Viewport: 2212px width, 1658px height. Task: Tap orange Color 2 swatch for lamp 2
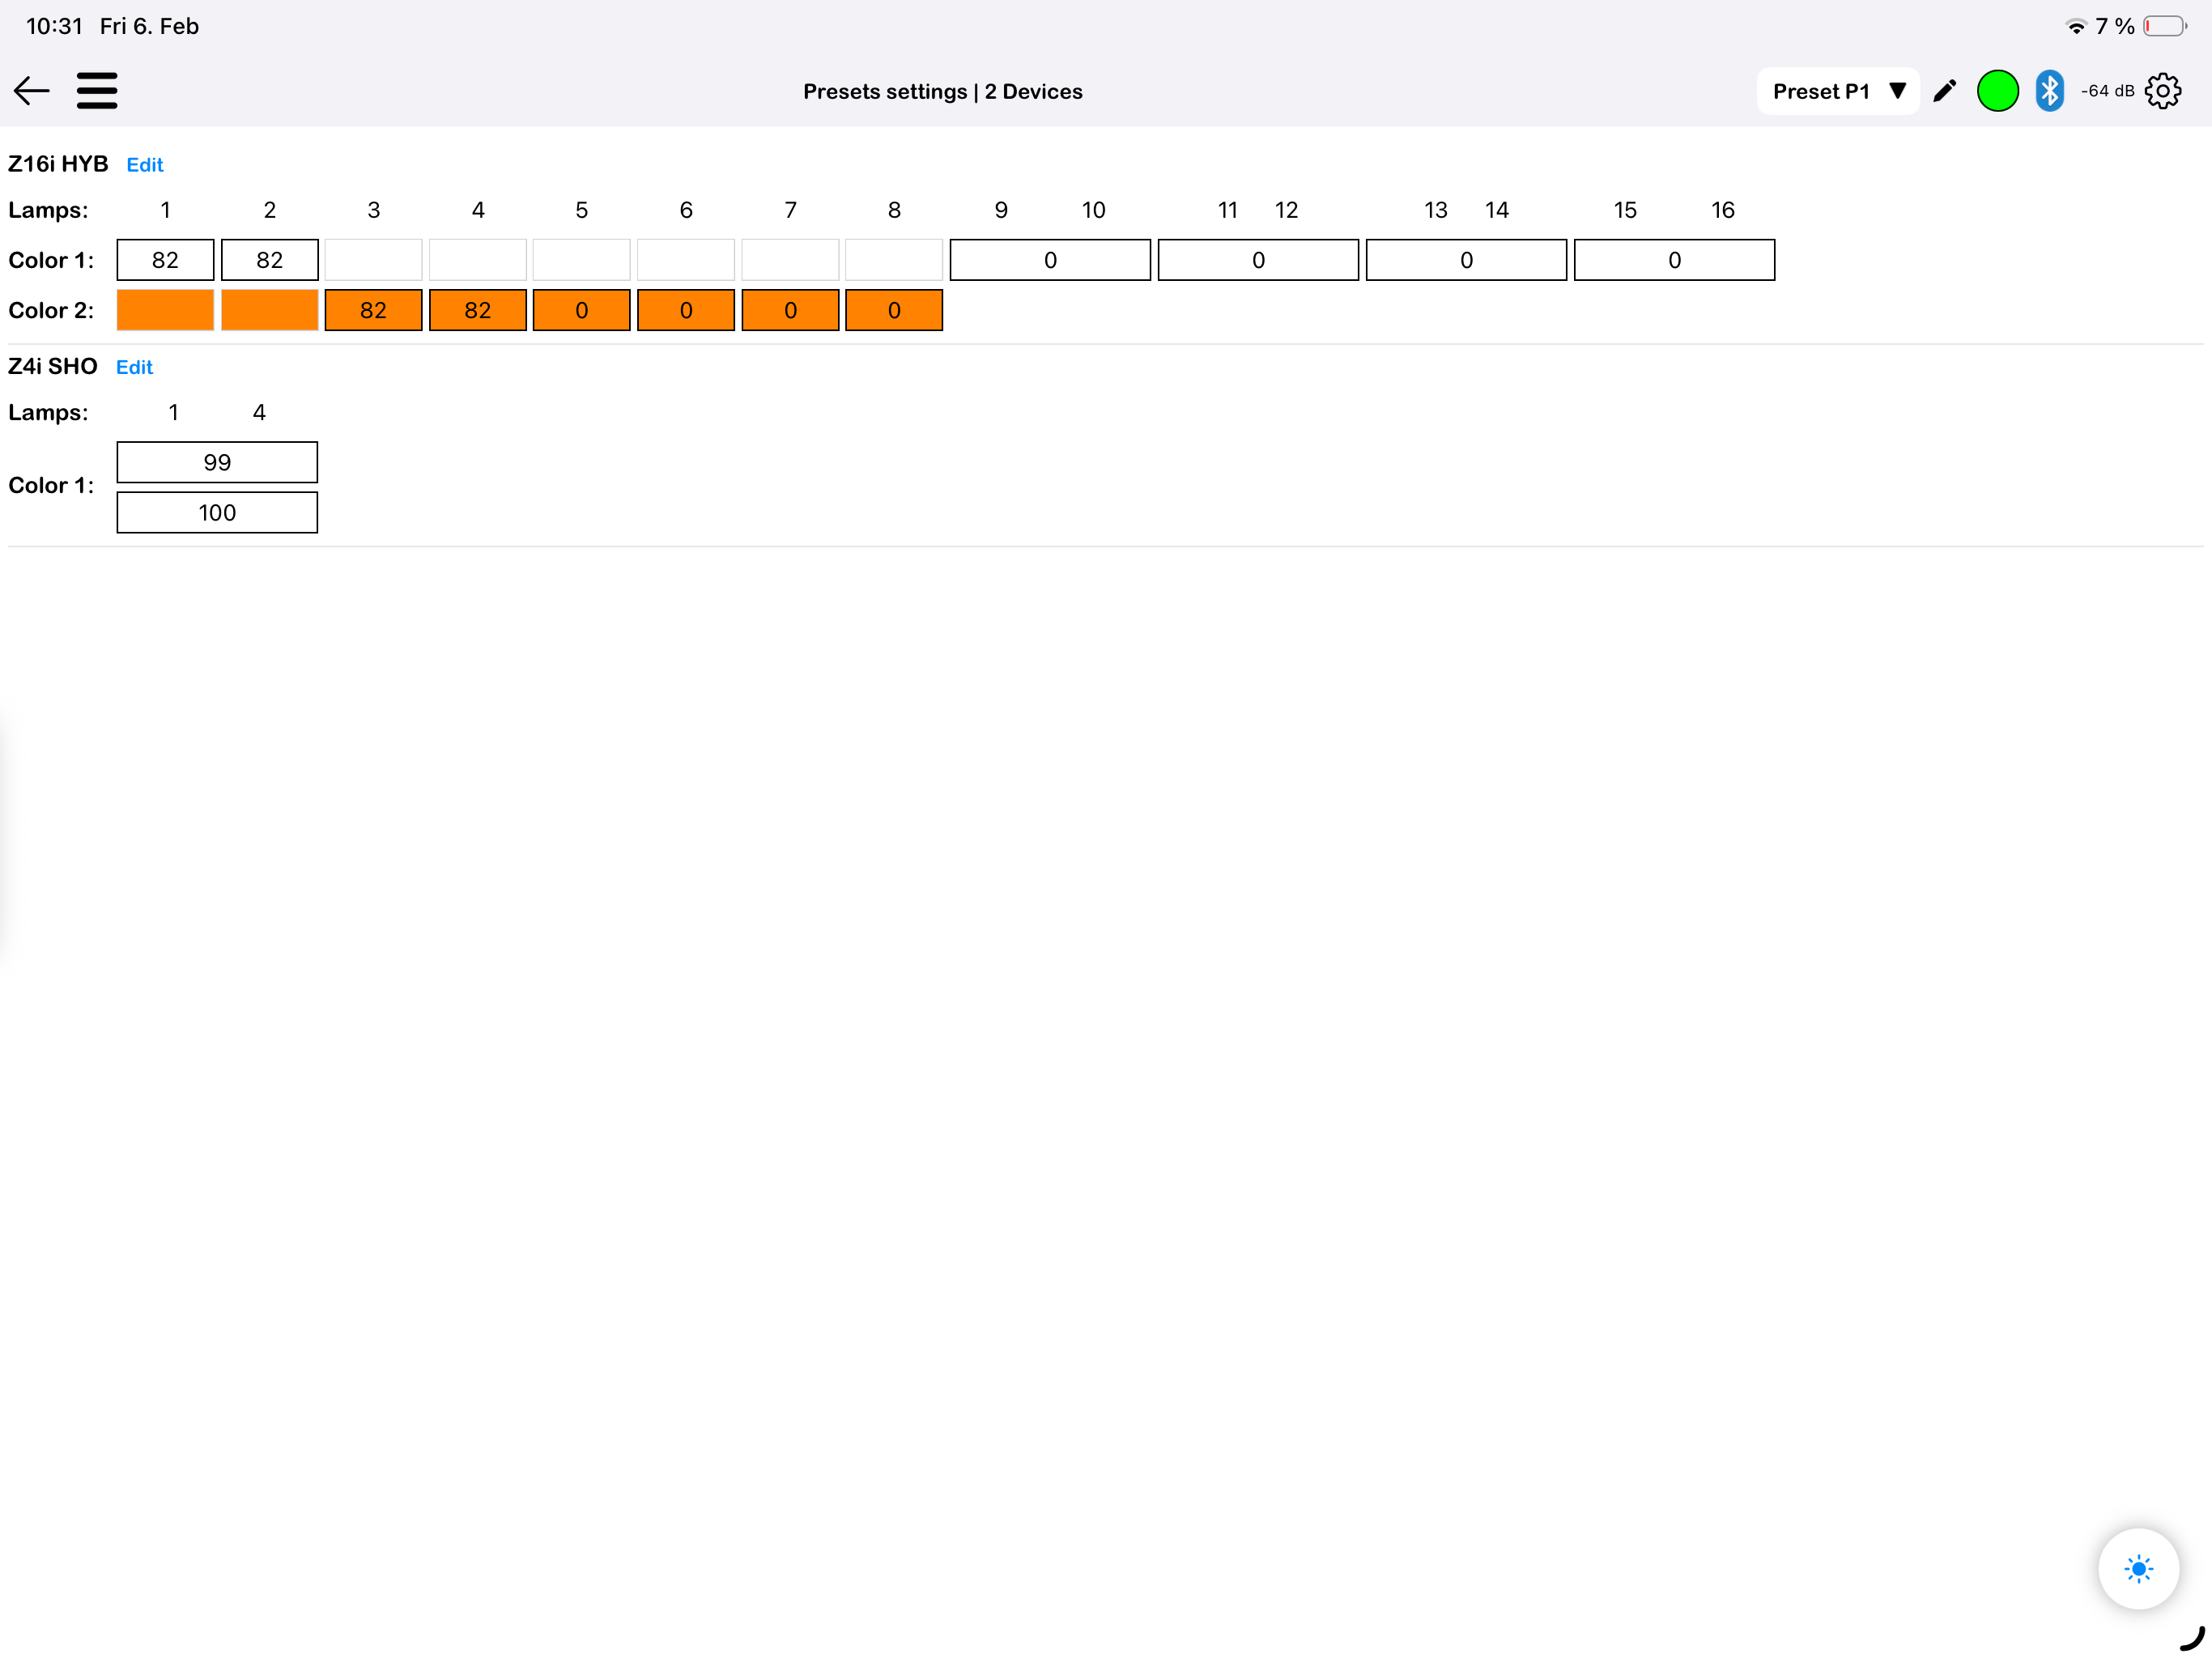[269, 310]
